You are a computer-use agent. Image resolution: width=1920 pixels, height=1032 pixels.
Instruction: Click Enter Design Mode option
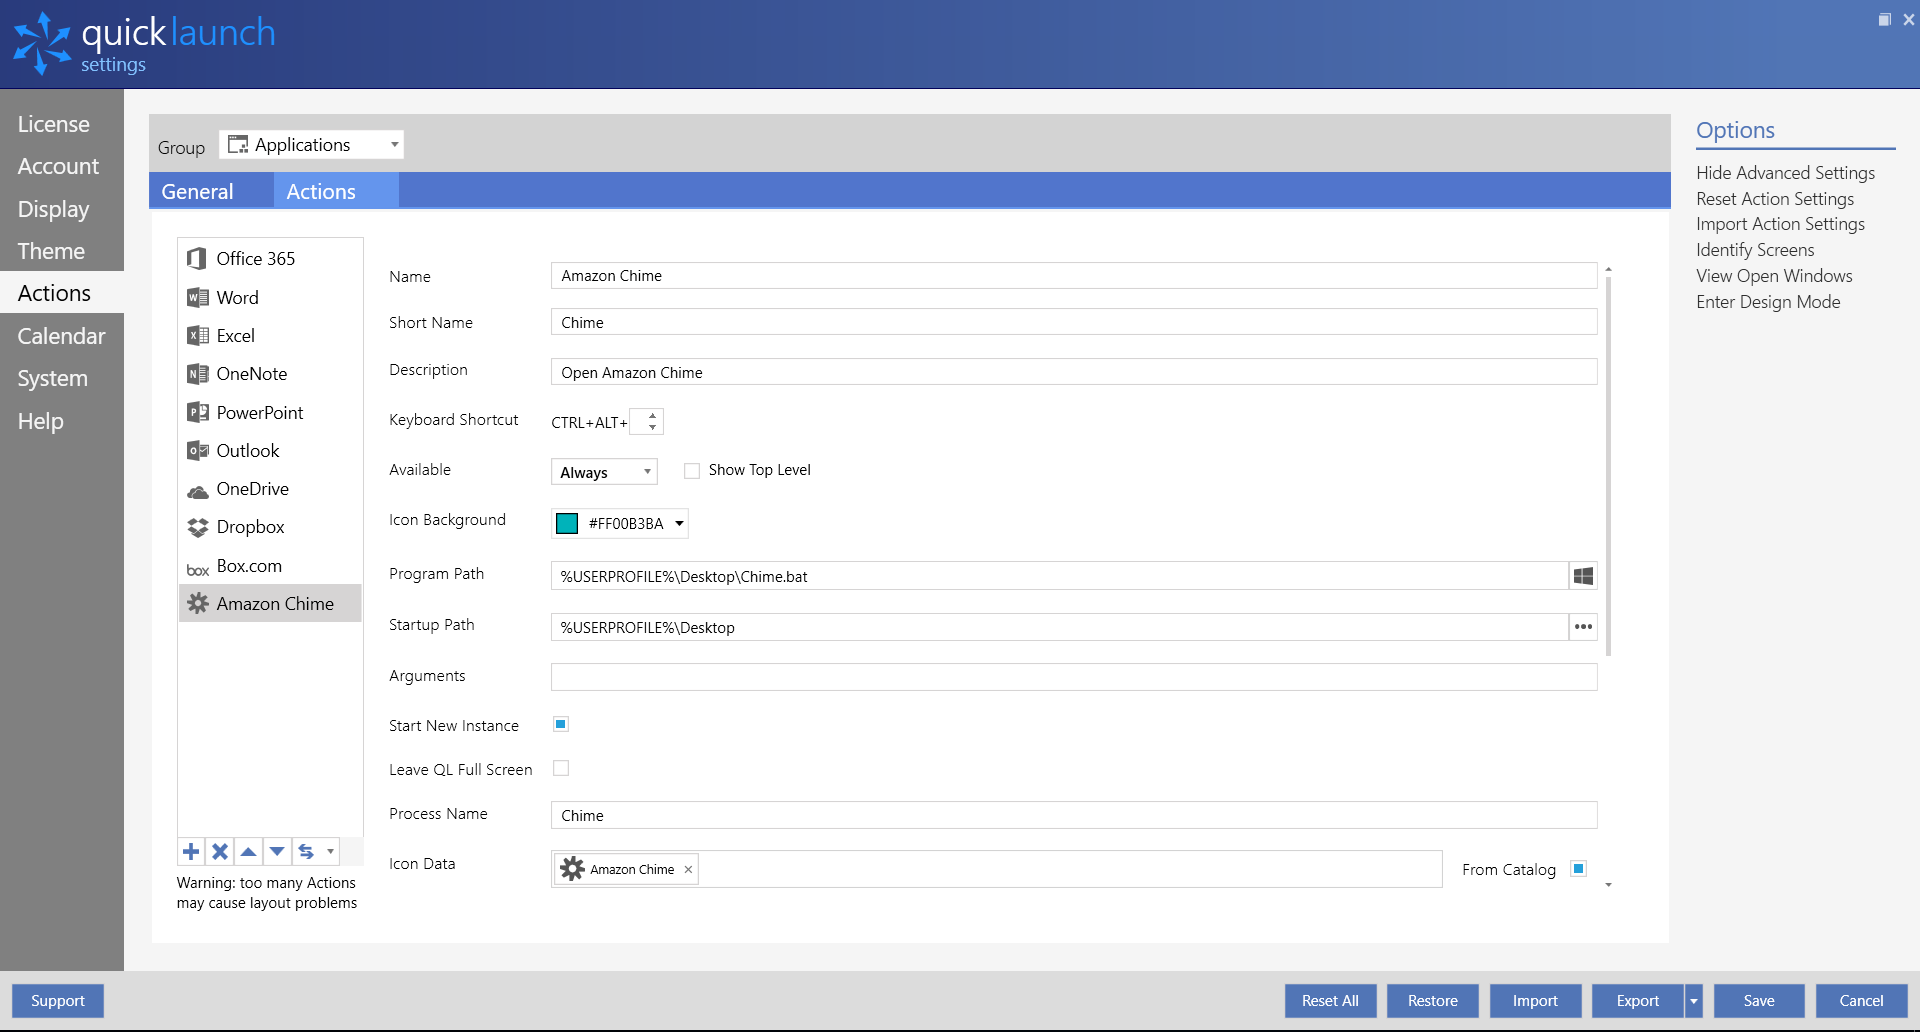coord(1768,302)
